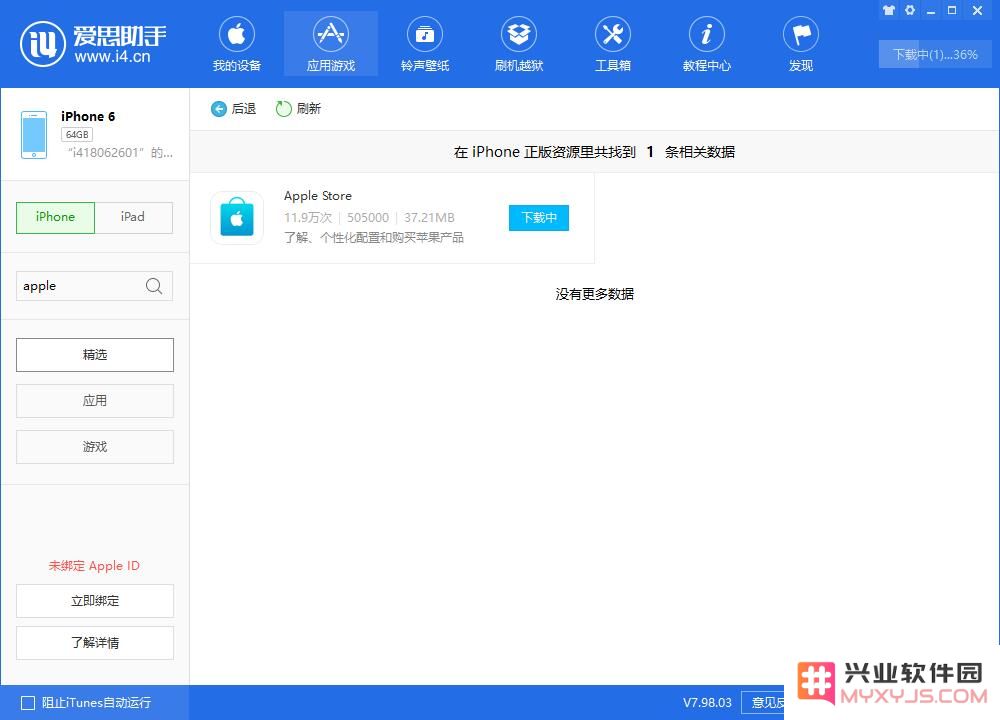Open download progress 下载中(1)...36%
The height and width of the screenshot is (720, 1000).
[x=935, y=54]
